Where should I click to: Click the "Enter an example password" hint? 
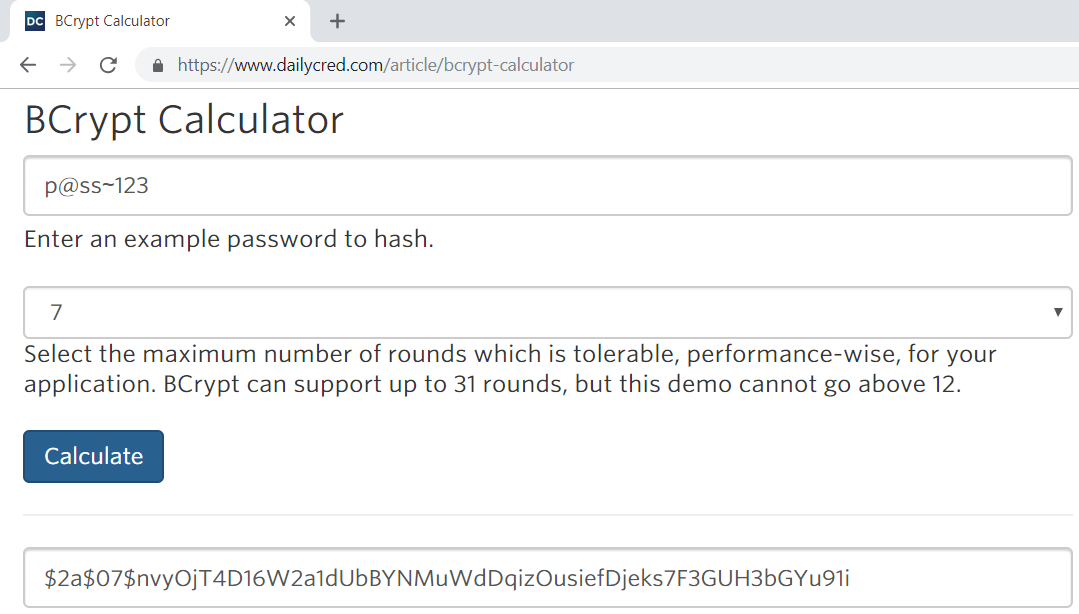click(x=229, y=240)
